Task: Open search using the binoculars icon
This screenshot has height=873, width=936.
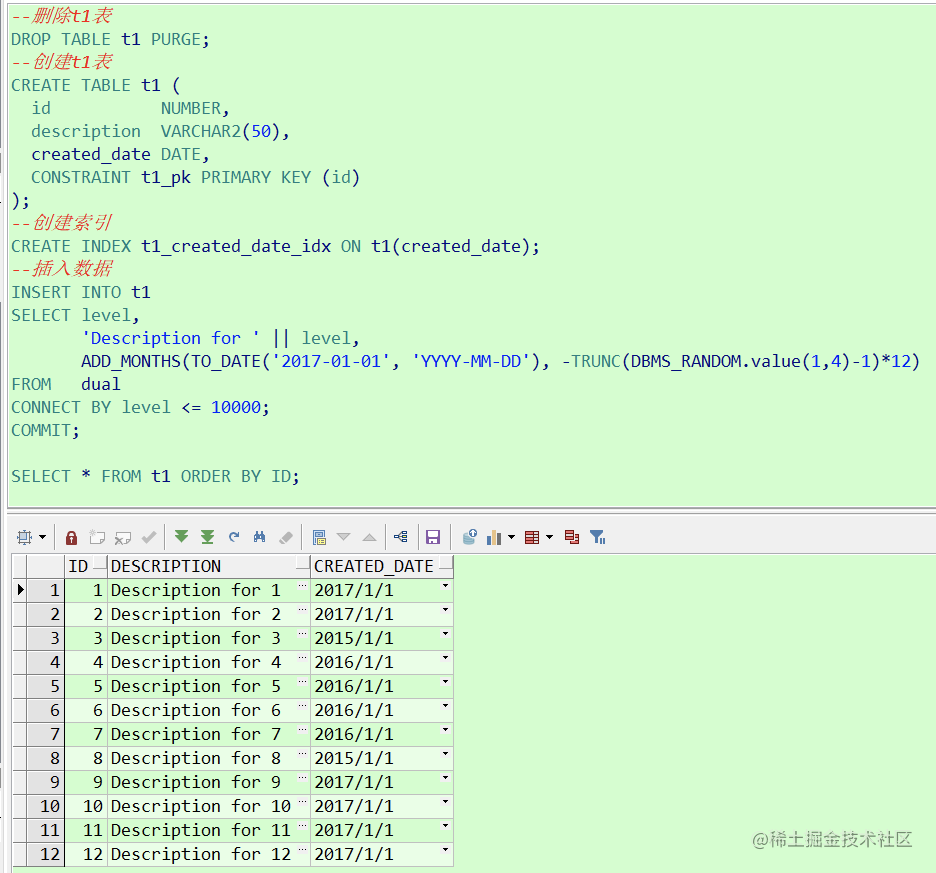Action: point(259,537)
